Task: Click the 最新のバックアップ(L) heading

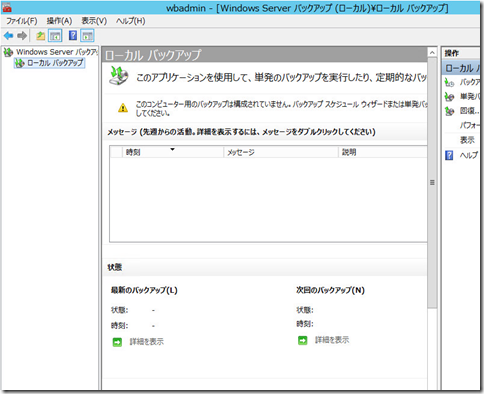Action: coord(144,290)
